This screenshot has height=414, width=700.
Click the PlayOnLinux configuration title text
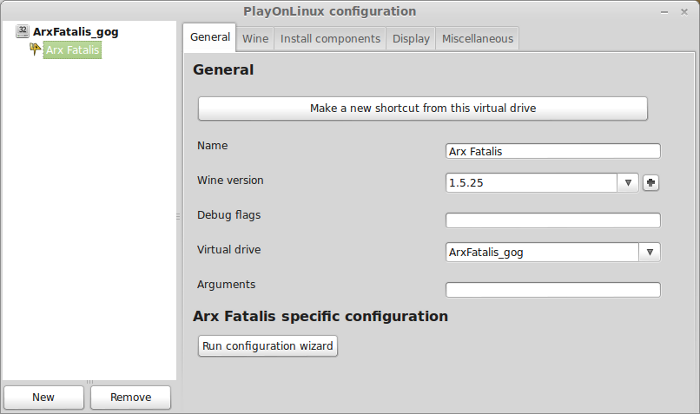[x=329, y=12]
